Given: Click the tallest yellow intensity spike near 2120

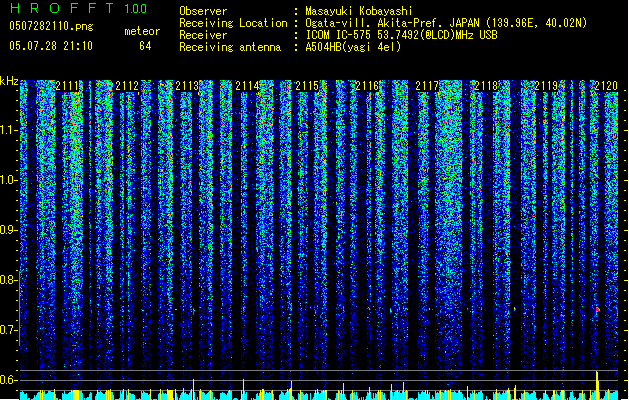Looking at the screenshot, I should click(597, 385).
